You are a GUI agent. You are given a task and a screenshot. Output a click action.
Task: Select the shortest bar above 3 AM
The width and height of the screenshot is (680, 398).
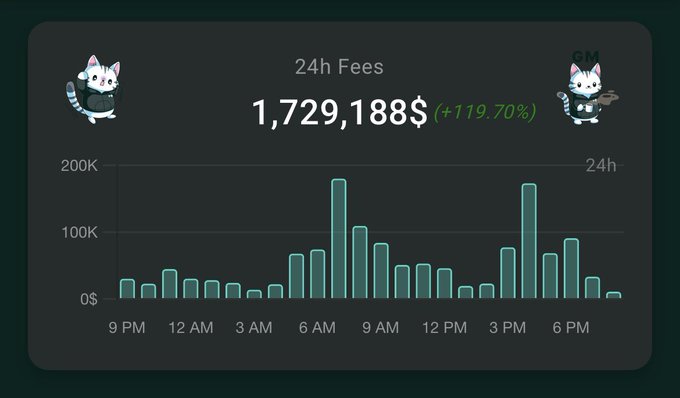point(254,294)
